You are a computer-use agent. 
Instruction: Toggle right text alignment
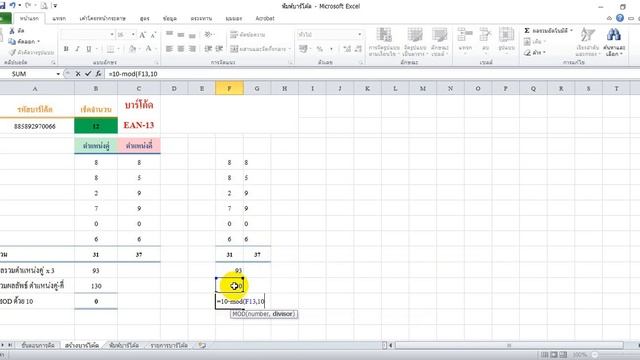tap(192, 49)
